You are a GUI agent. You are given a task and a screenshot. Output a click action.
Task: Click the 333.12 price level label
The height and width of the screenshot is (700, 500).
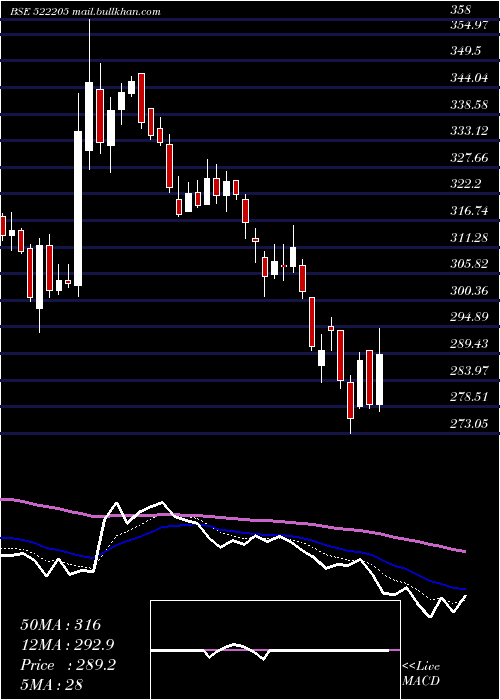[469, 131]
